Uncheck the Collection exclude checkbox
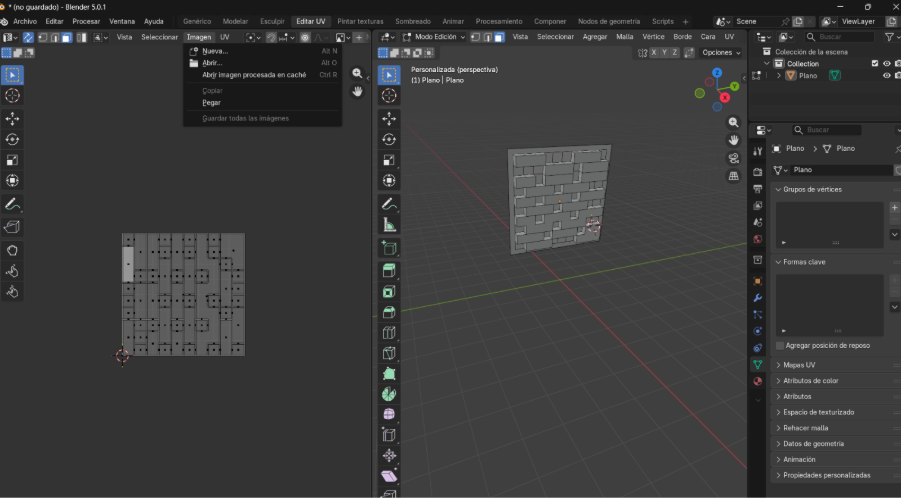 tap(875, 63)
